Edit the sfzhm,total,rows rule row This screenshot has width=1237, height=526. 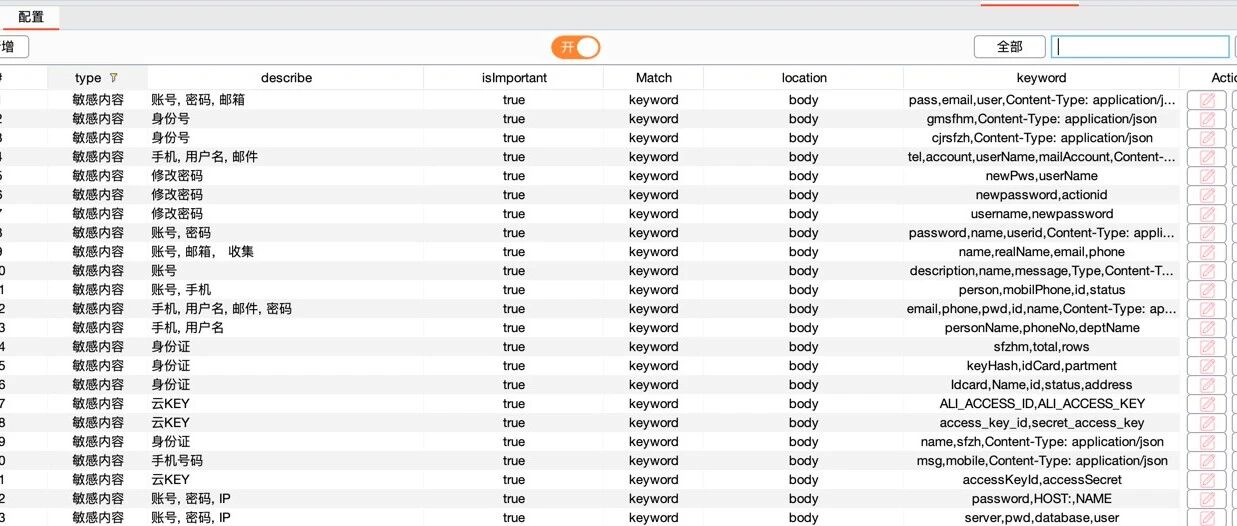click(1207, 347)
